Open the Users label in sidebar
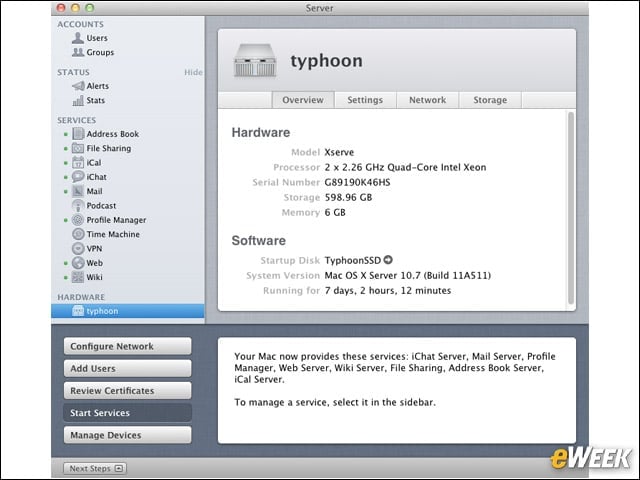 pos(97,38)
